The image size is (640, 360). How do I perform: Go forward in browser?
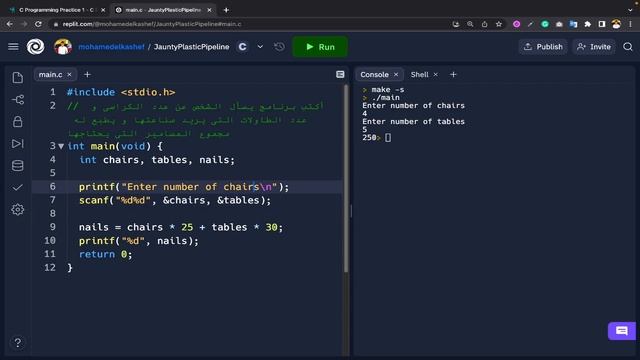24,24
